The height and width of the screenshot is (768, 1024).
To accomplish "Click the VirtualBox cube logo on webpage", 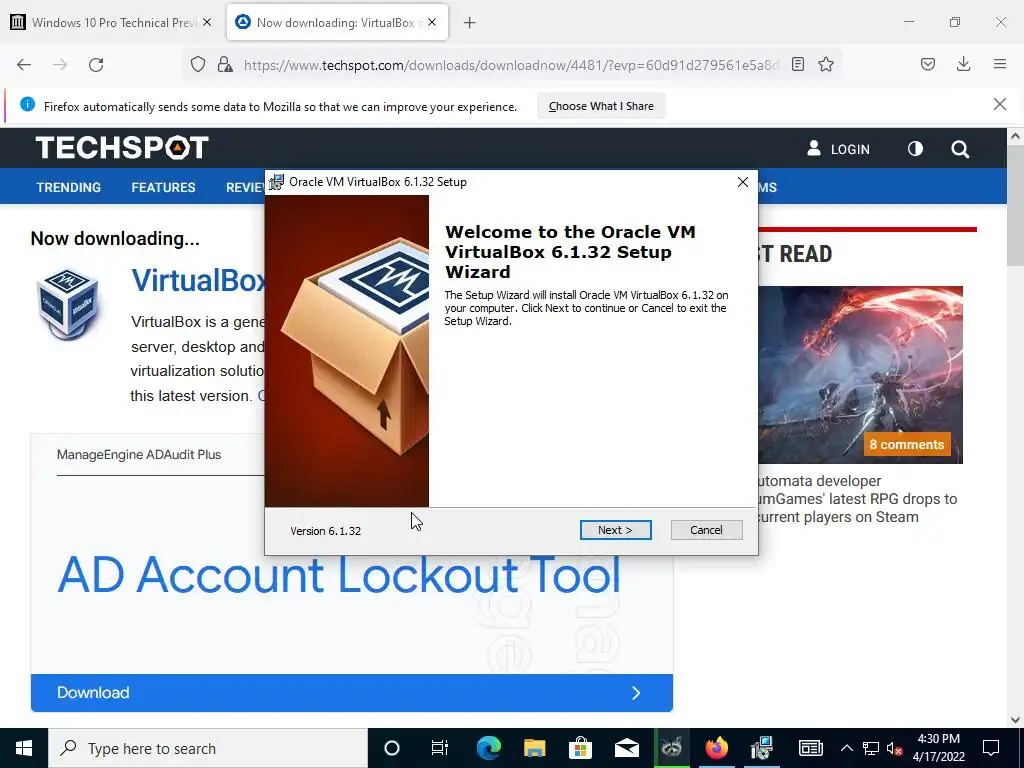I will (x=67, y=304).
